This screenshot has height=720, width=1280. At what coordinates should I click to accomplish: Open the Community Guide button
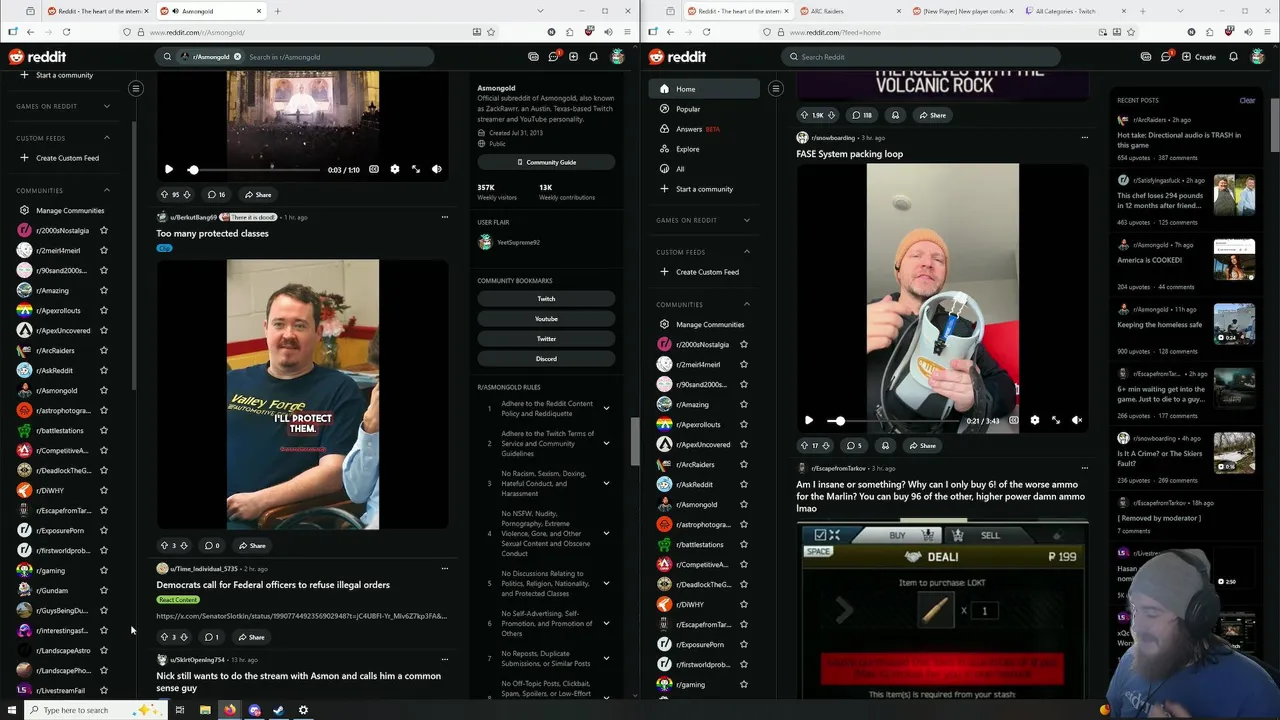click(x=546, y=162)
